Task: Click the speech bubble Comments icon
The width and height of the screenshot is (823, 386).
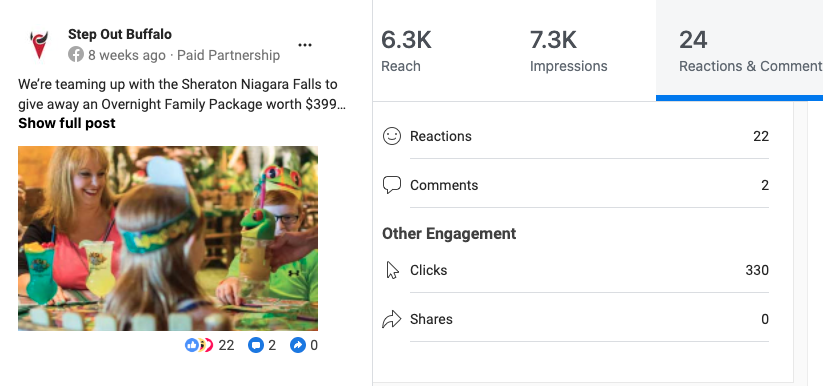Action: (392, 185)
